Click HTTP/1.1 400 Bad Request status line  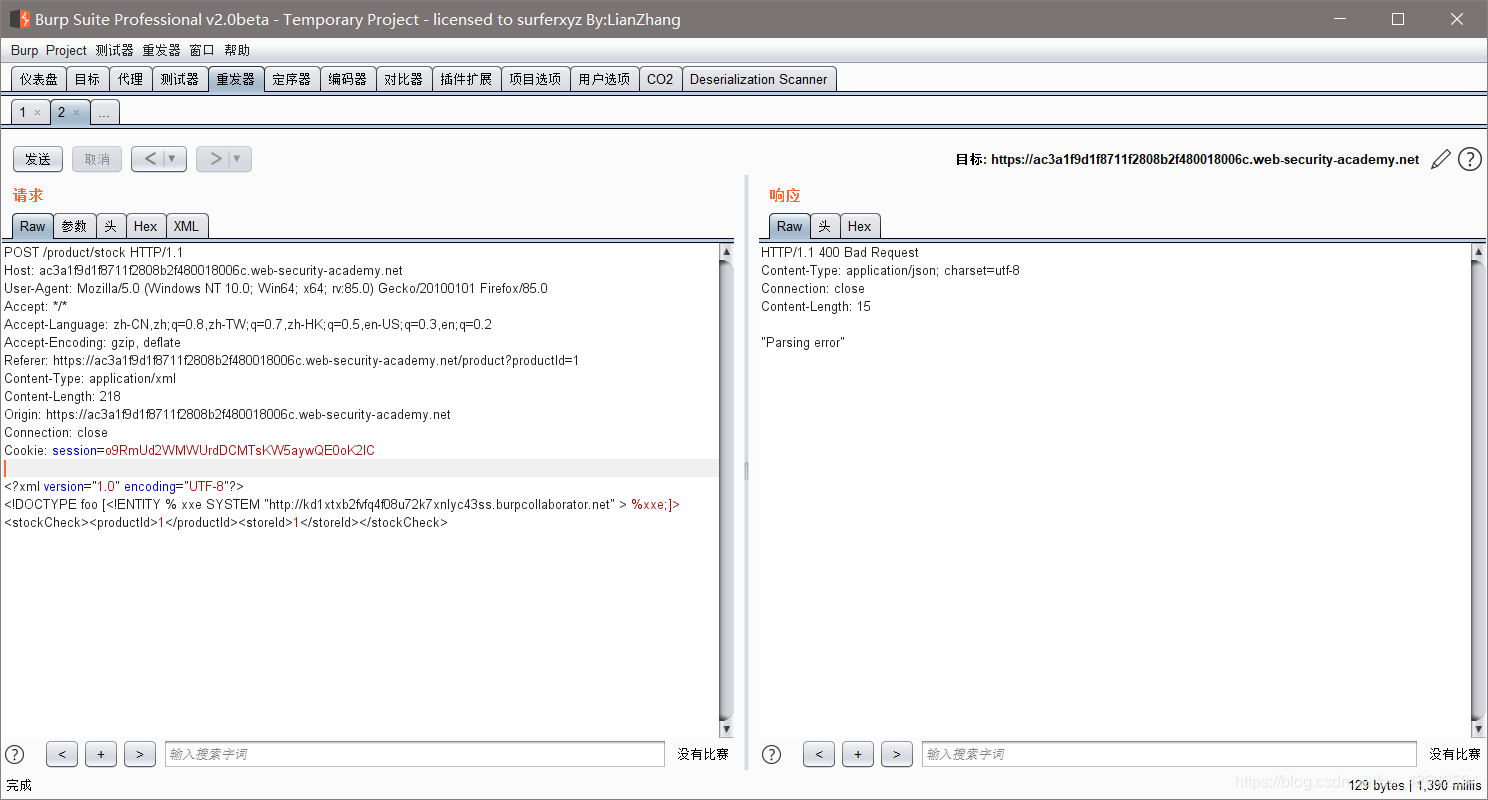point(840,253)
